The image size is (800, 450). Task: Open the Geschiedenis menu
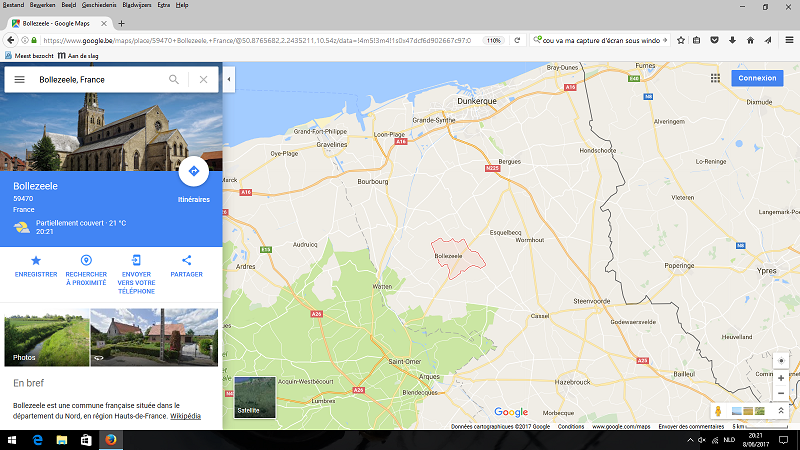coord(99,5)
